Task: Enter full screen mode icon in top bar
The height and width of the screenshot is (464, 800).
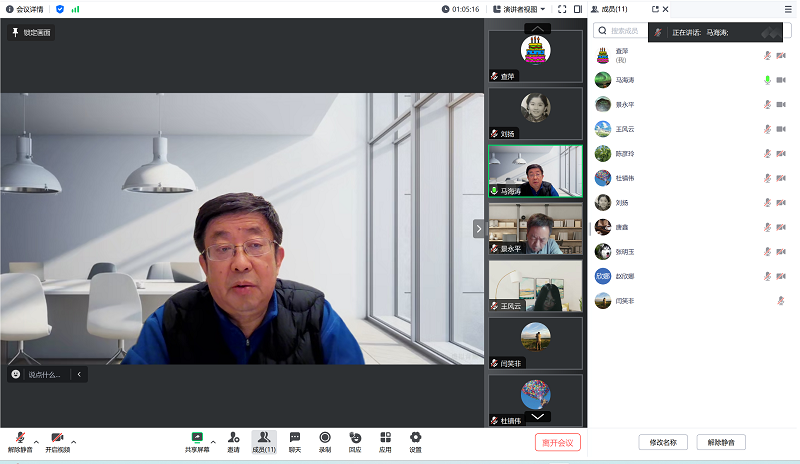Action: point(562,9)
